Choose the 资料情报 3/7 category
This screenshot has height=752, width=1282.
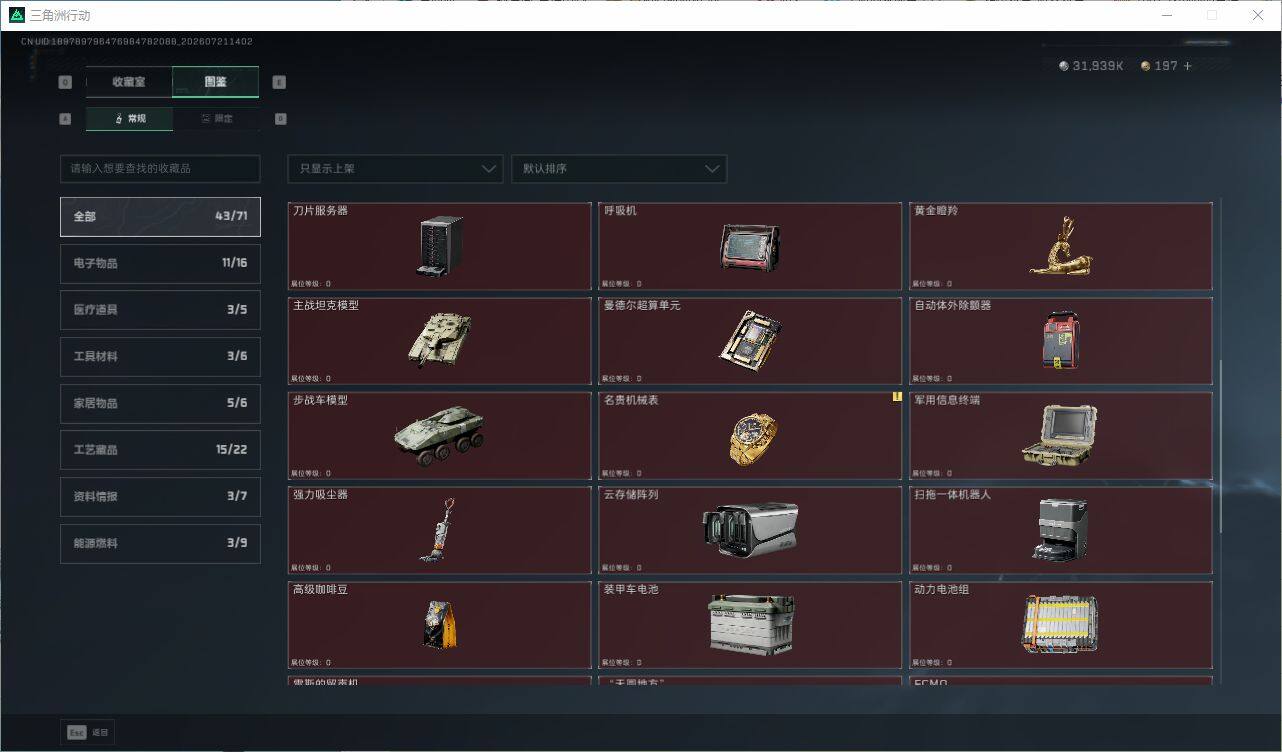click(160, 496)
